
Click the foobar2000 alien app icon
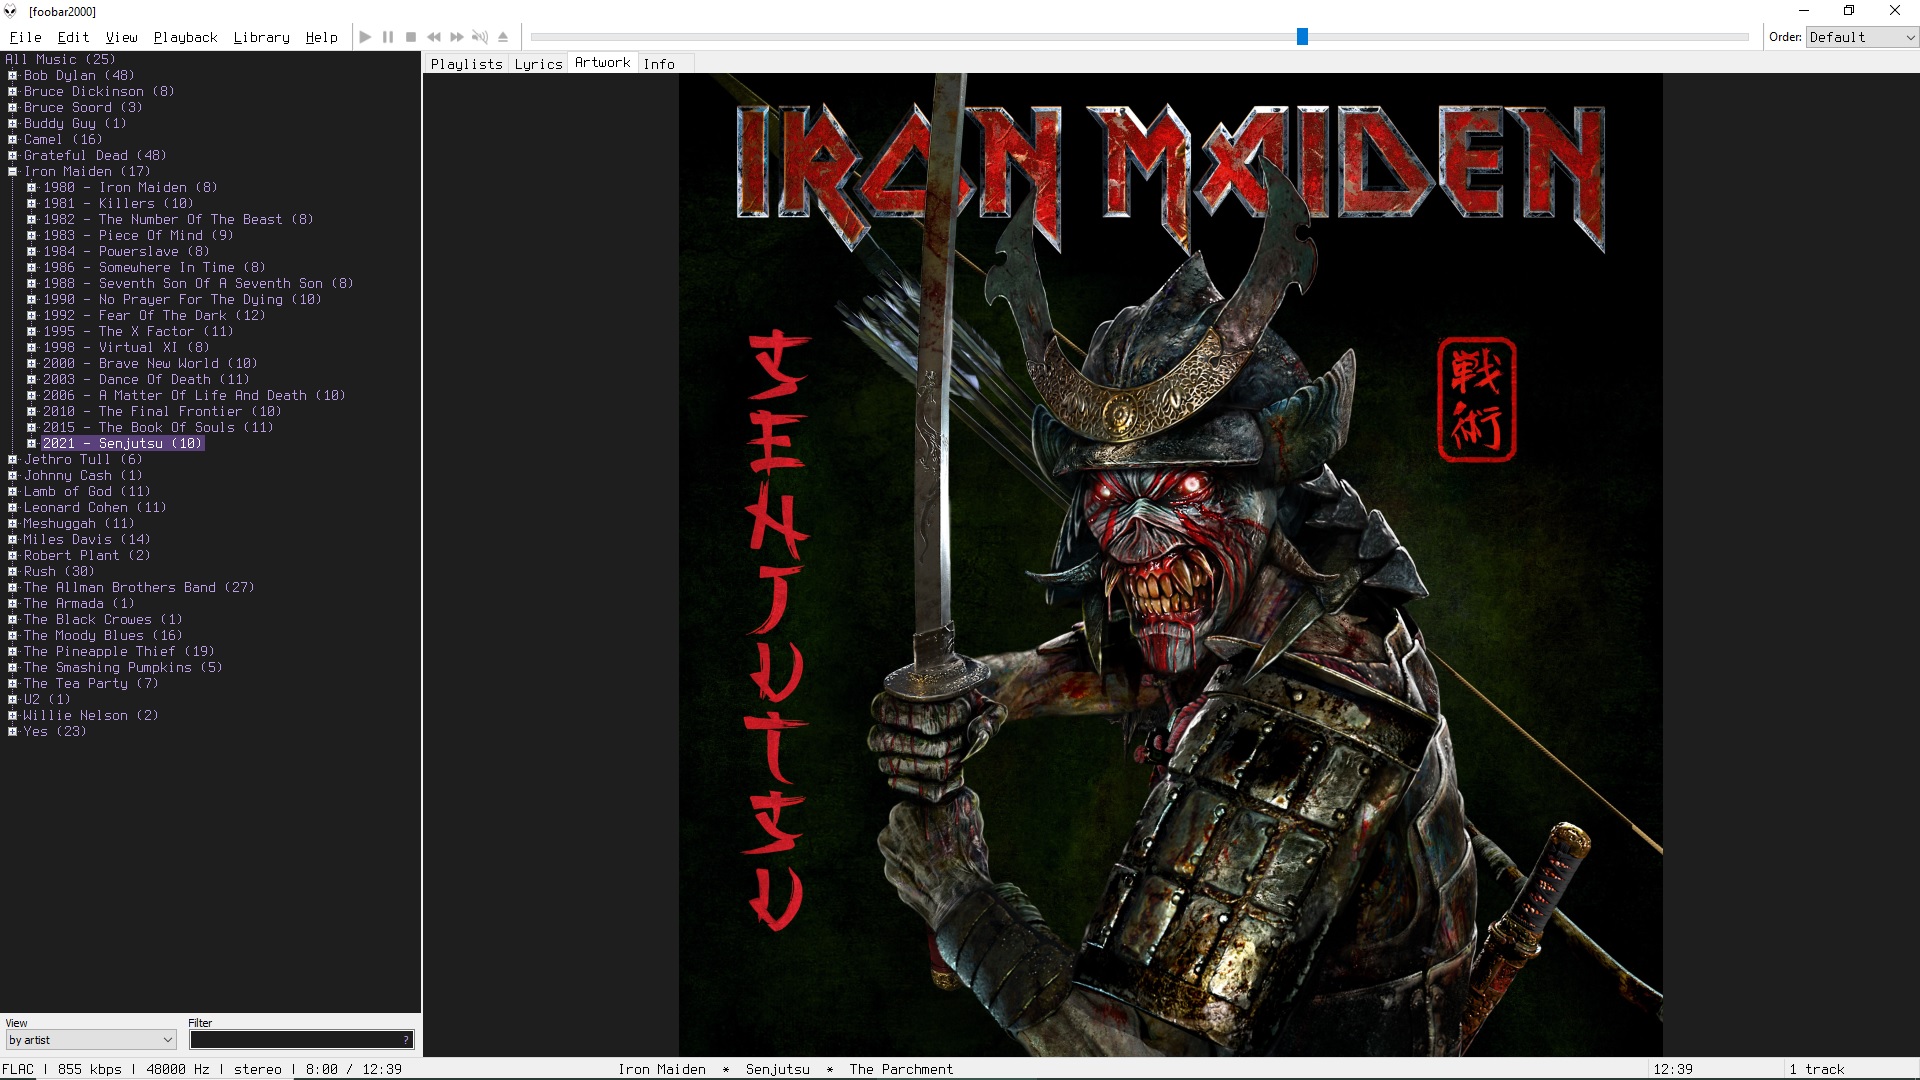pyautogui.click(x=11, y=11)
